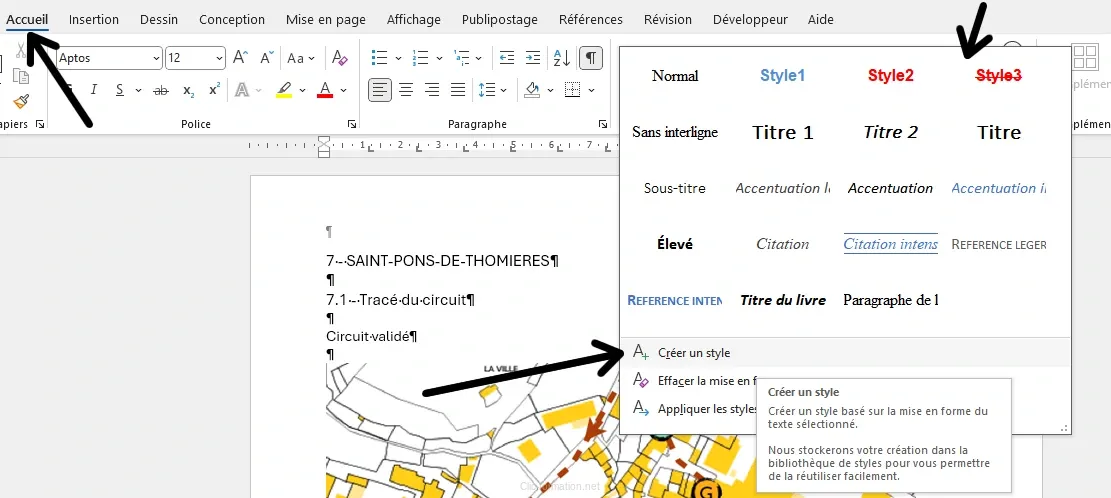This screenshot has height=498, width=1111.
Task: Toggle align left paragraph button
Action: (x=380, y=90)
